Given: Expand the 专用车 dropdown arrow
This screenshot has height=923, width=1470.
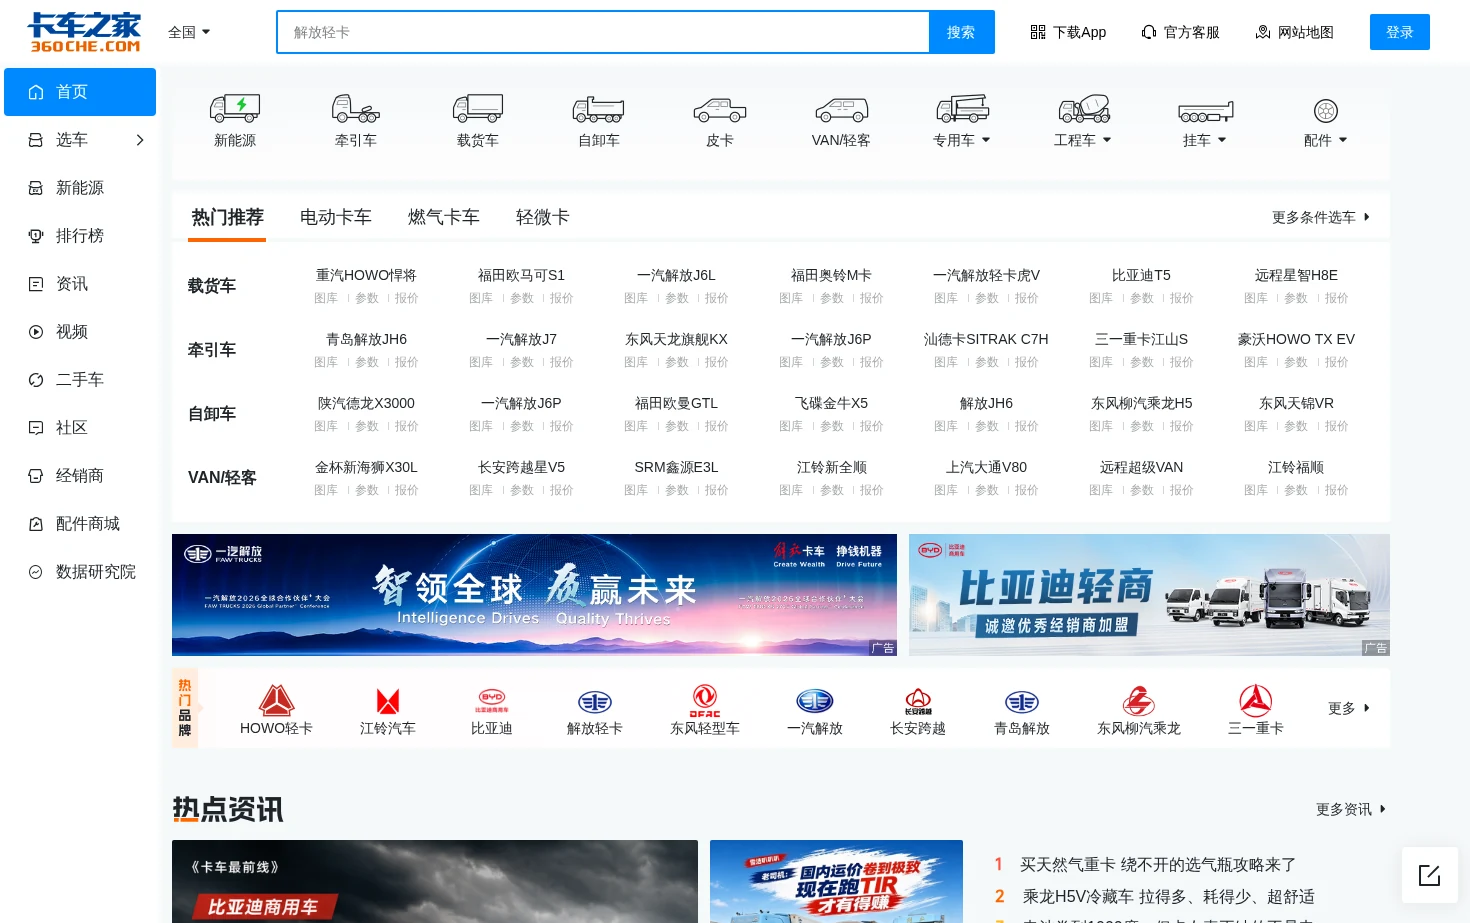Looking at the screenshot, I should tap(986, 140).
